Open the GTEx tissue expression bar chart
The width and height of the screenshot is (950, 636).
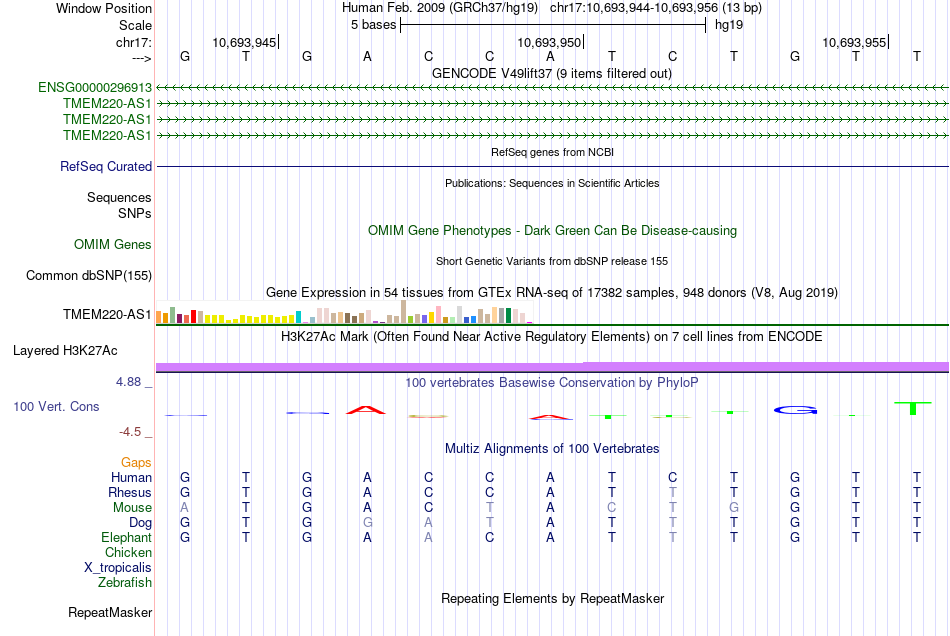tap(344, 313)
